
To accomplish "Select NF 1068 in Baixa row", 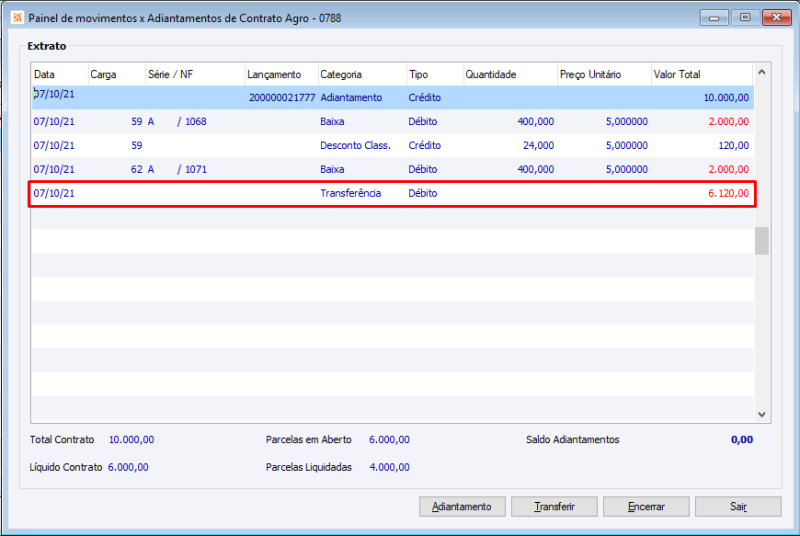I will click(196, 121).
